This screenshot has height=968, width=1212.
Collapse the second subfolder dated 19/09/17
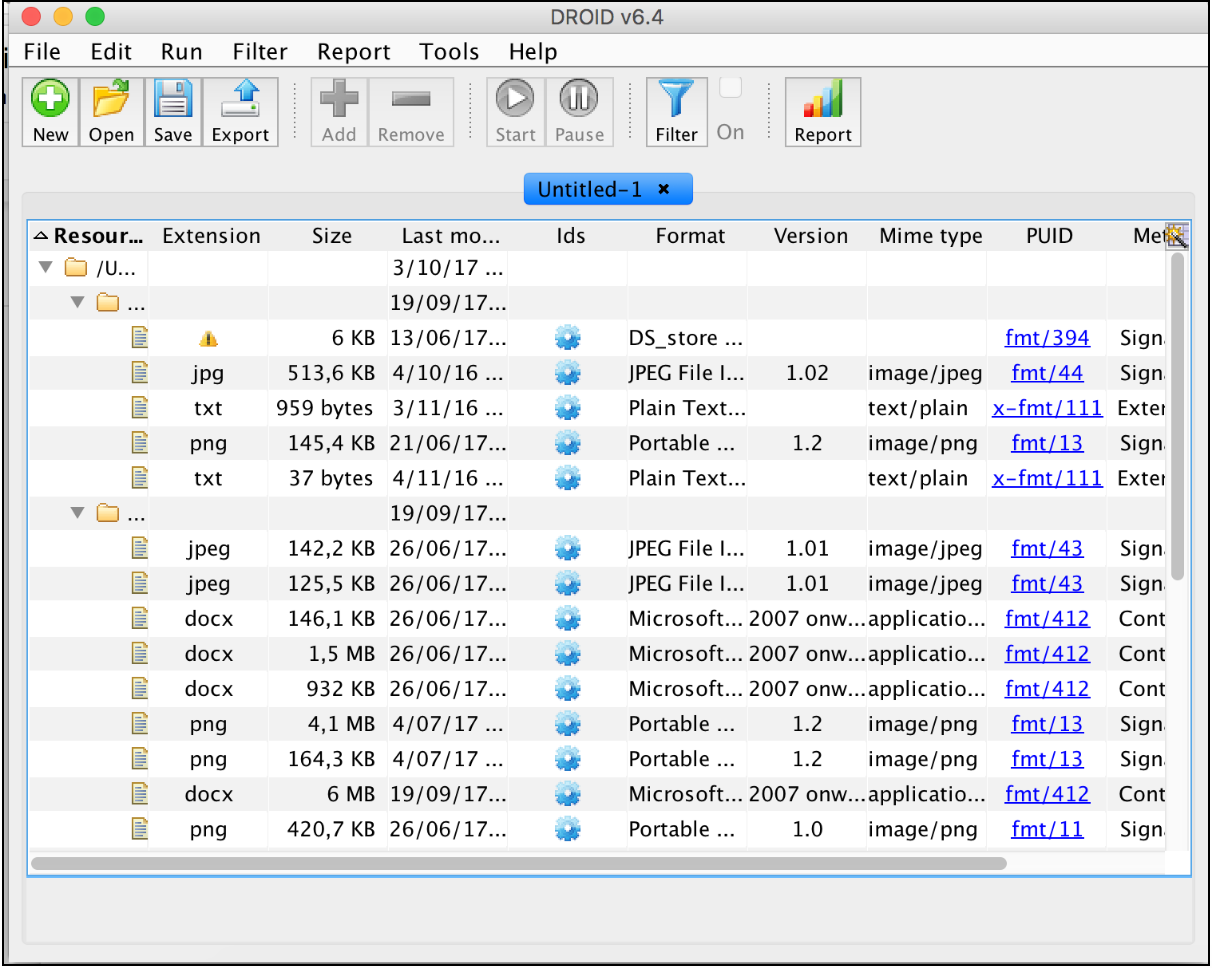click(77, 514)
